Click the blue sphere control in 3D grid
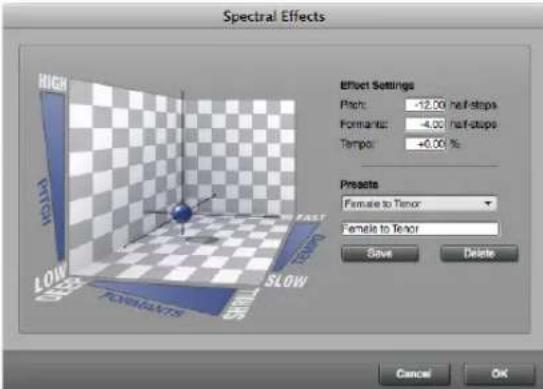The image size is (543, 389). point(182,213)
